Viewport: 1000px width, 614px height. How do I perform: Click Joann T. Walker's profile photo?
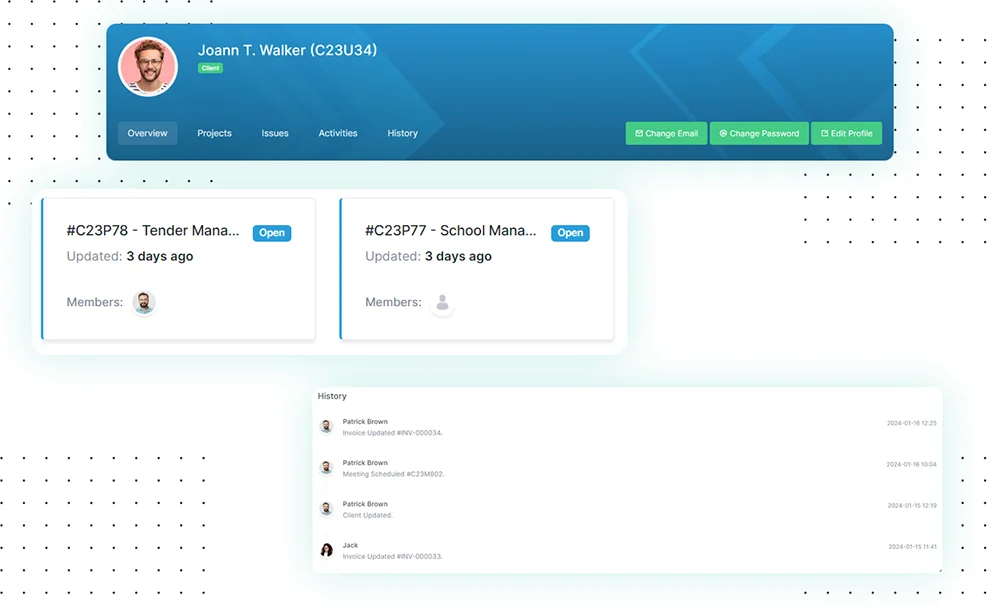[148, 67]
